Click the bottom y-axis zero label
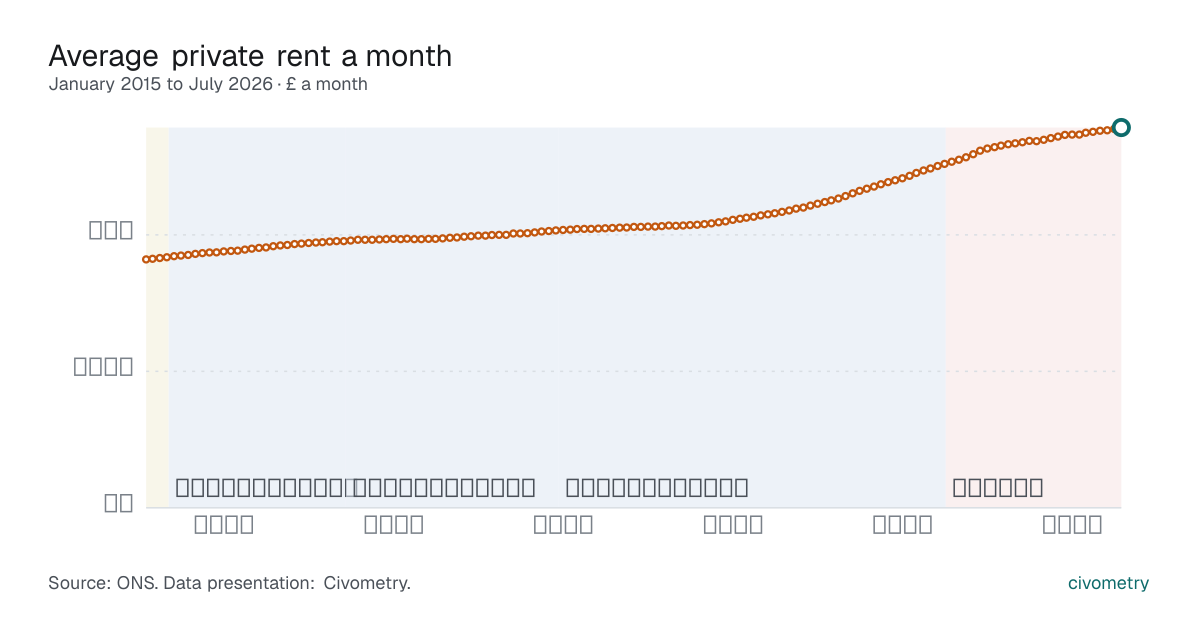 tap(119, 503)
